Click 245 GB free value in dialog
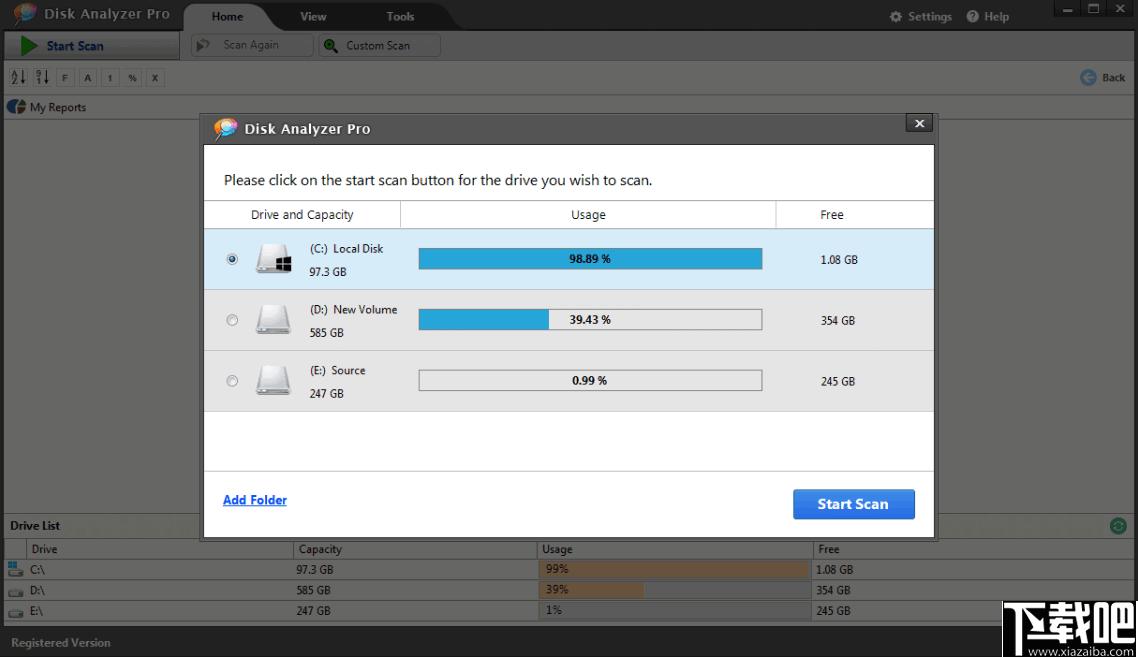1138x657 pixels. pos(838,381)
